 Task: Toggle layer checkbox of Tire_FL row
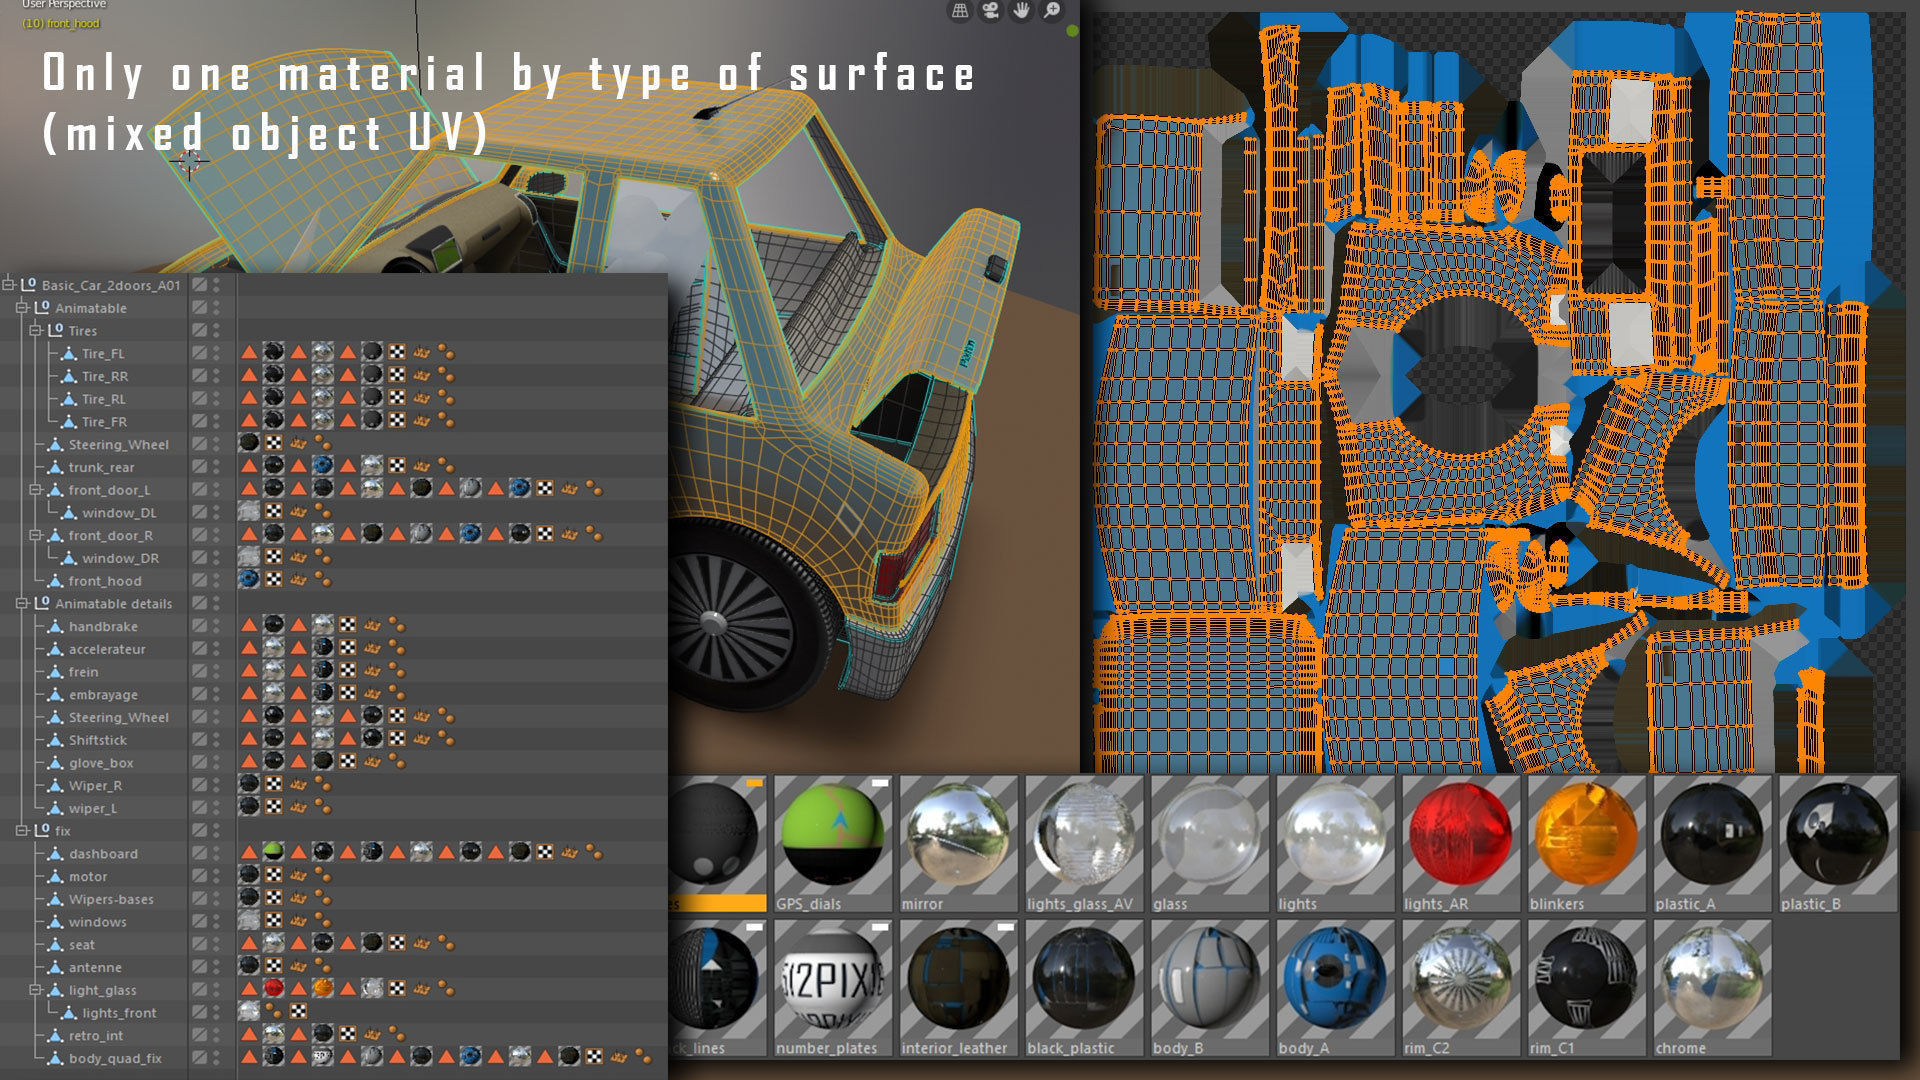200,353
